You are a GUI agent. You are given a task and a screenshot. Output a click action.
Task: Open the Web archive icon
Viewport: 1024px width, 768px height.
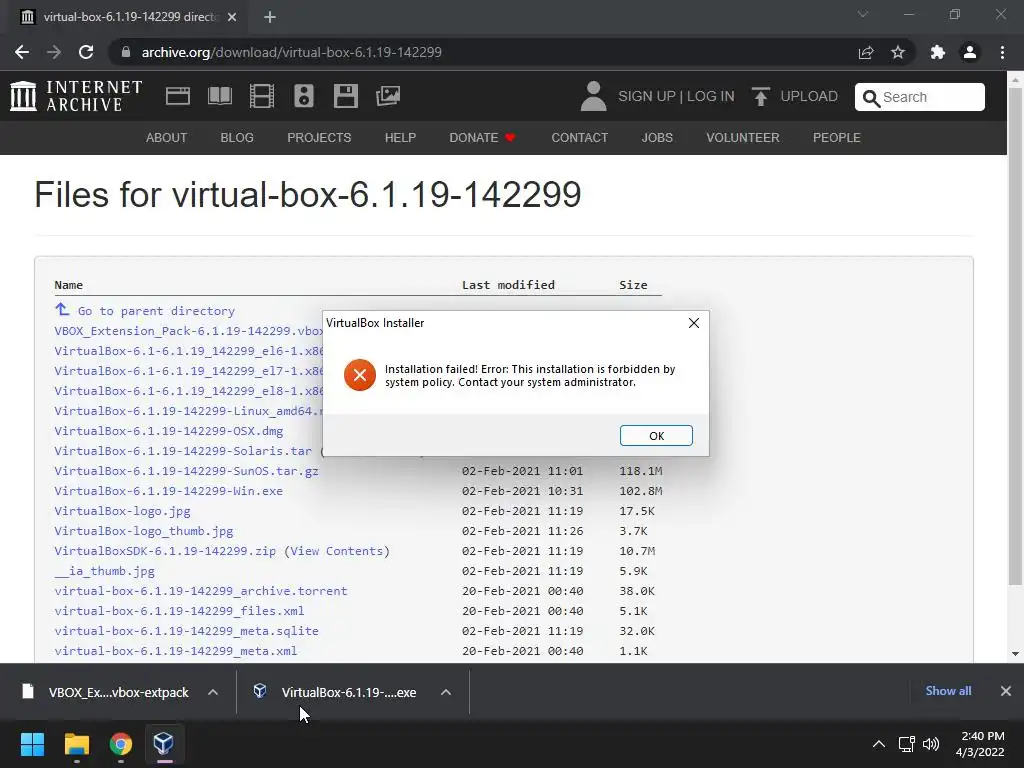pos(178,96)
